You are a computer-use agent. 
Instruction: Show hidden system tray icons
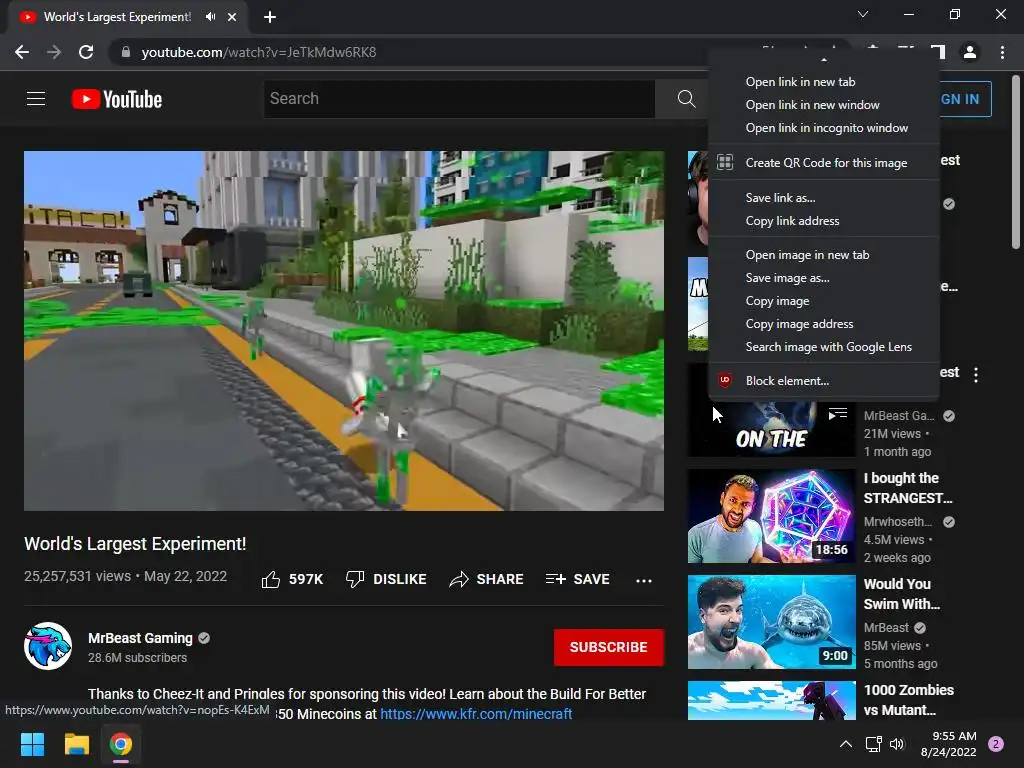tap(846, 744)
